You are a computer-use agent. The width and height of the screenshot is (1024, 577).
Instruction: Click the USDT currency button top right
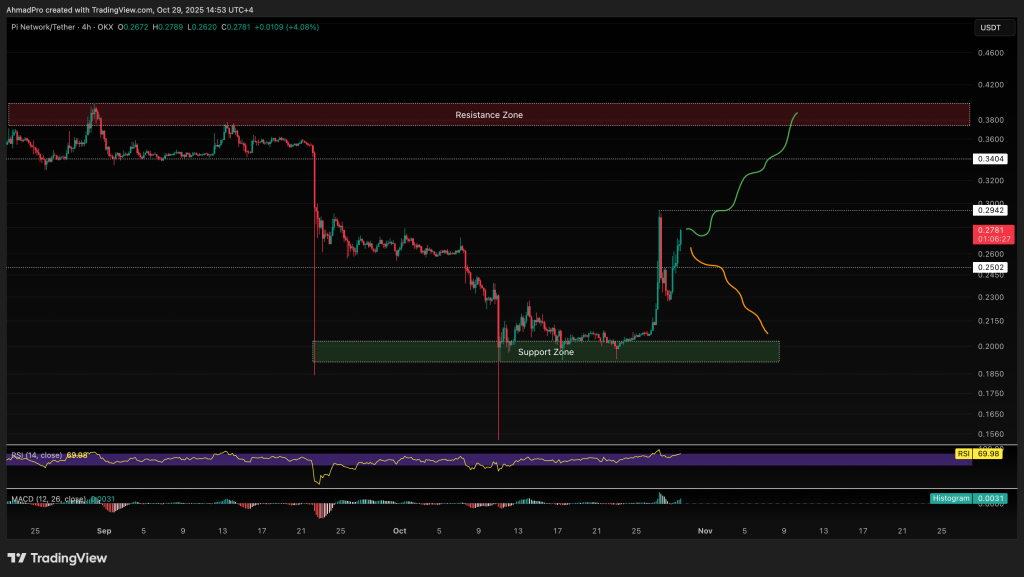993,27
